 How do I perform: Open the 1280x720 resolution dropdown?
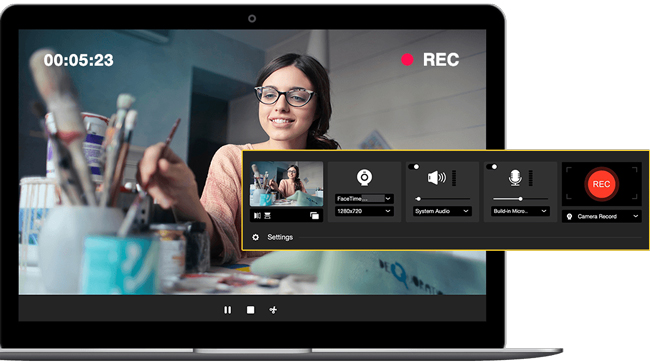click(364, 211)
